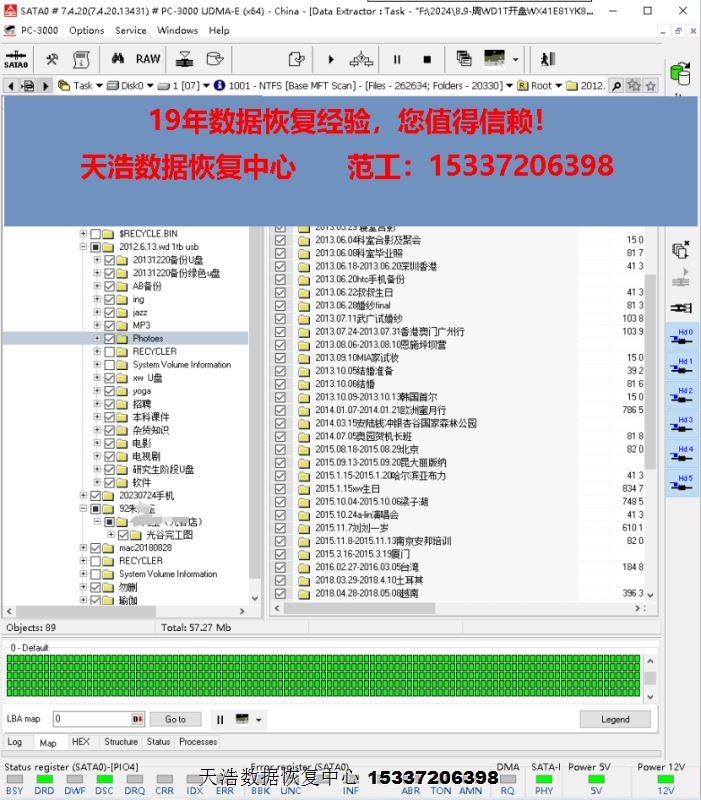Expand the Photoes folder in tree
The width and height of the screenshot is (701, 800).
tap(98, 338)
